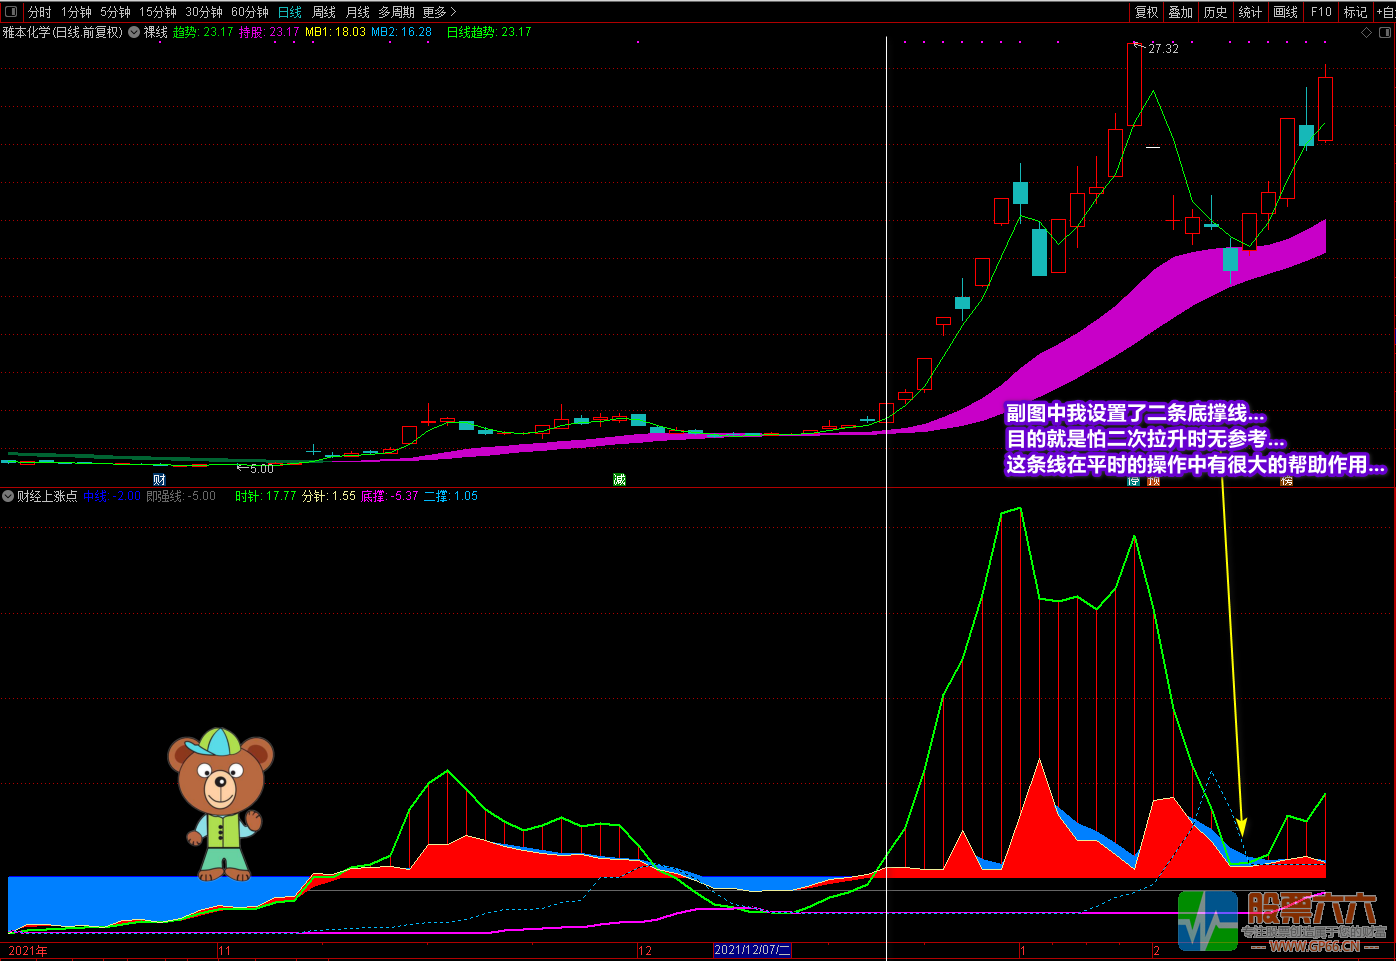The image size is (1396, 961).
Task: Click the 复权 button
Action: [1146, 12]
